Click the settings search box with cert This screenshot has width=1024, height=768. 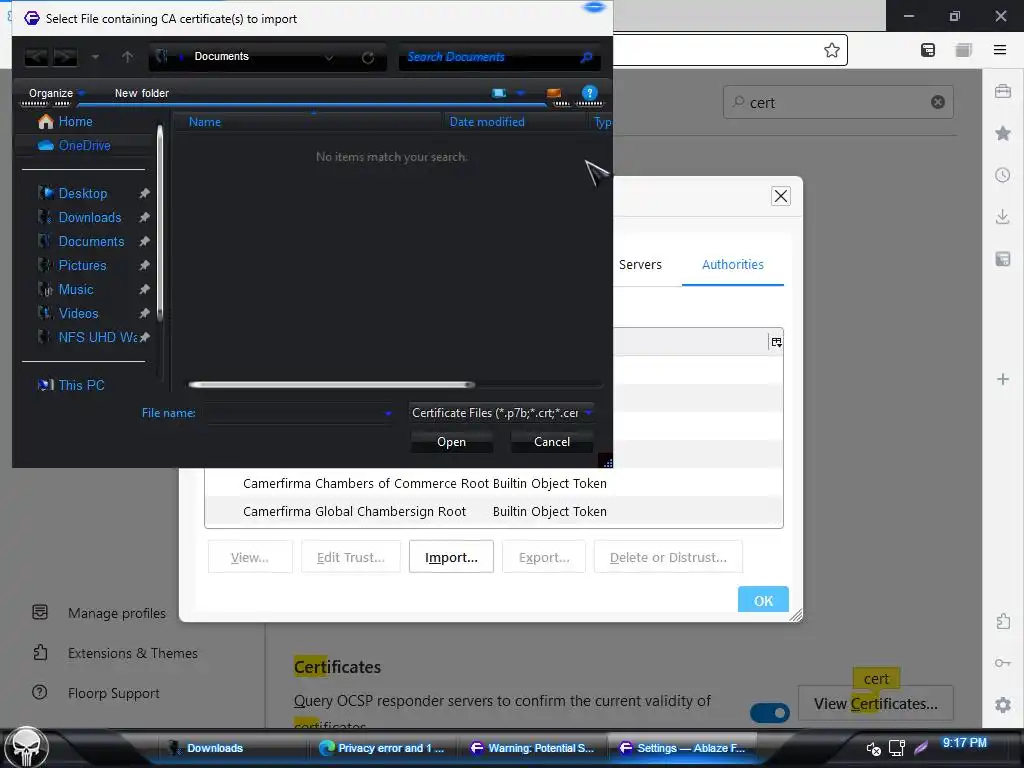(x=838, y=103)
